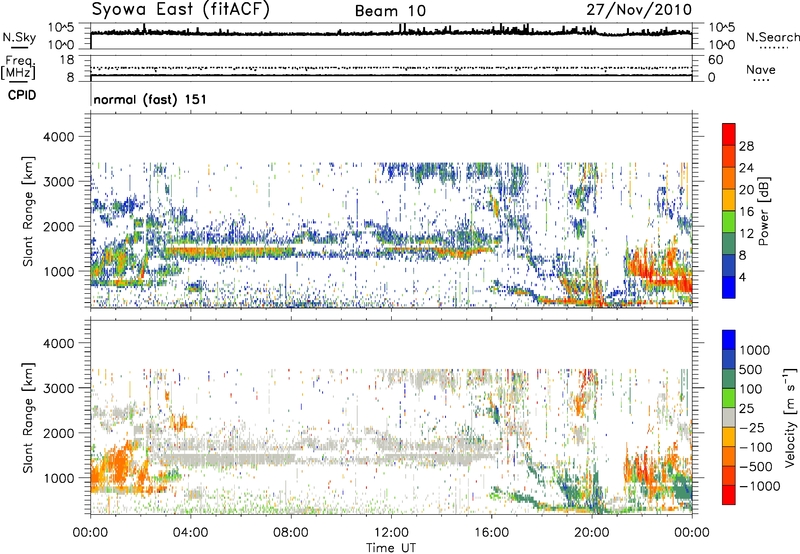Image resolution: width=800 pixels, height=554 pixels.
Task: Click the 'Nave' legend label
Action: coord(761,69)
